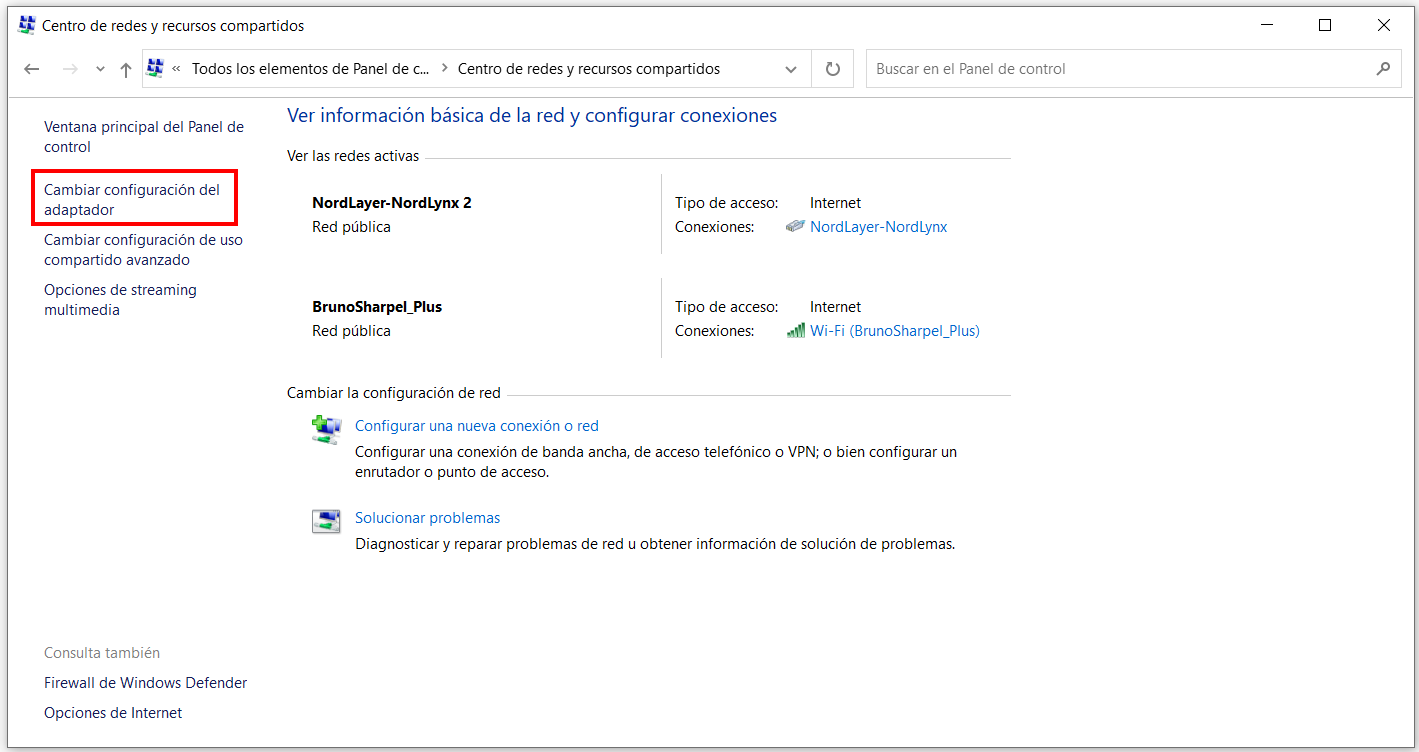
Task: Open Opciones de Internet
Action: pyautogui.click(x=112, y=712)
